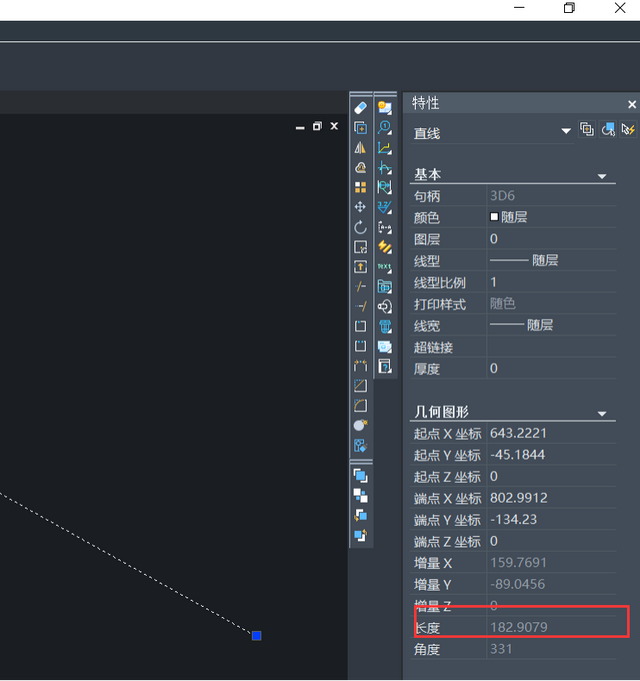Collapse the 基本 section
This screenshot has width=640, height=681.
(x=602, y=176)
